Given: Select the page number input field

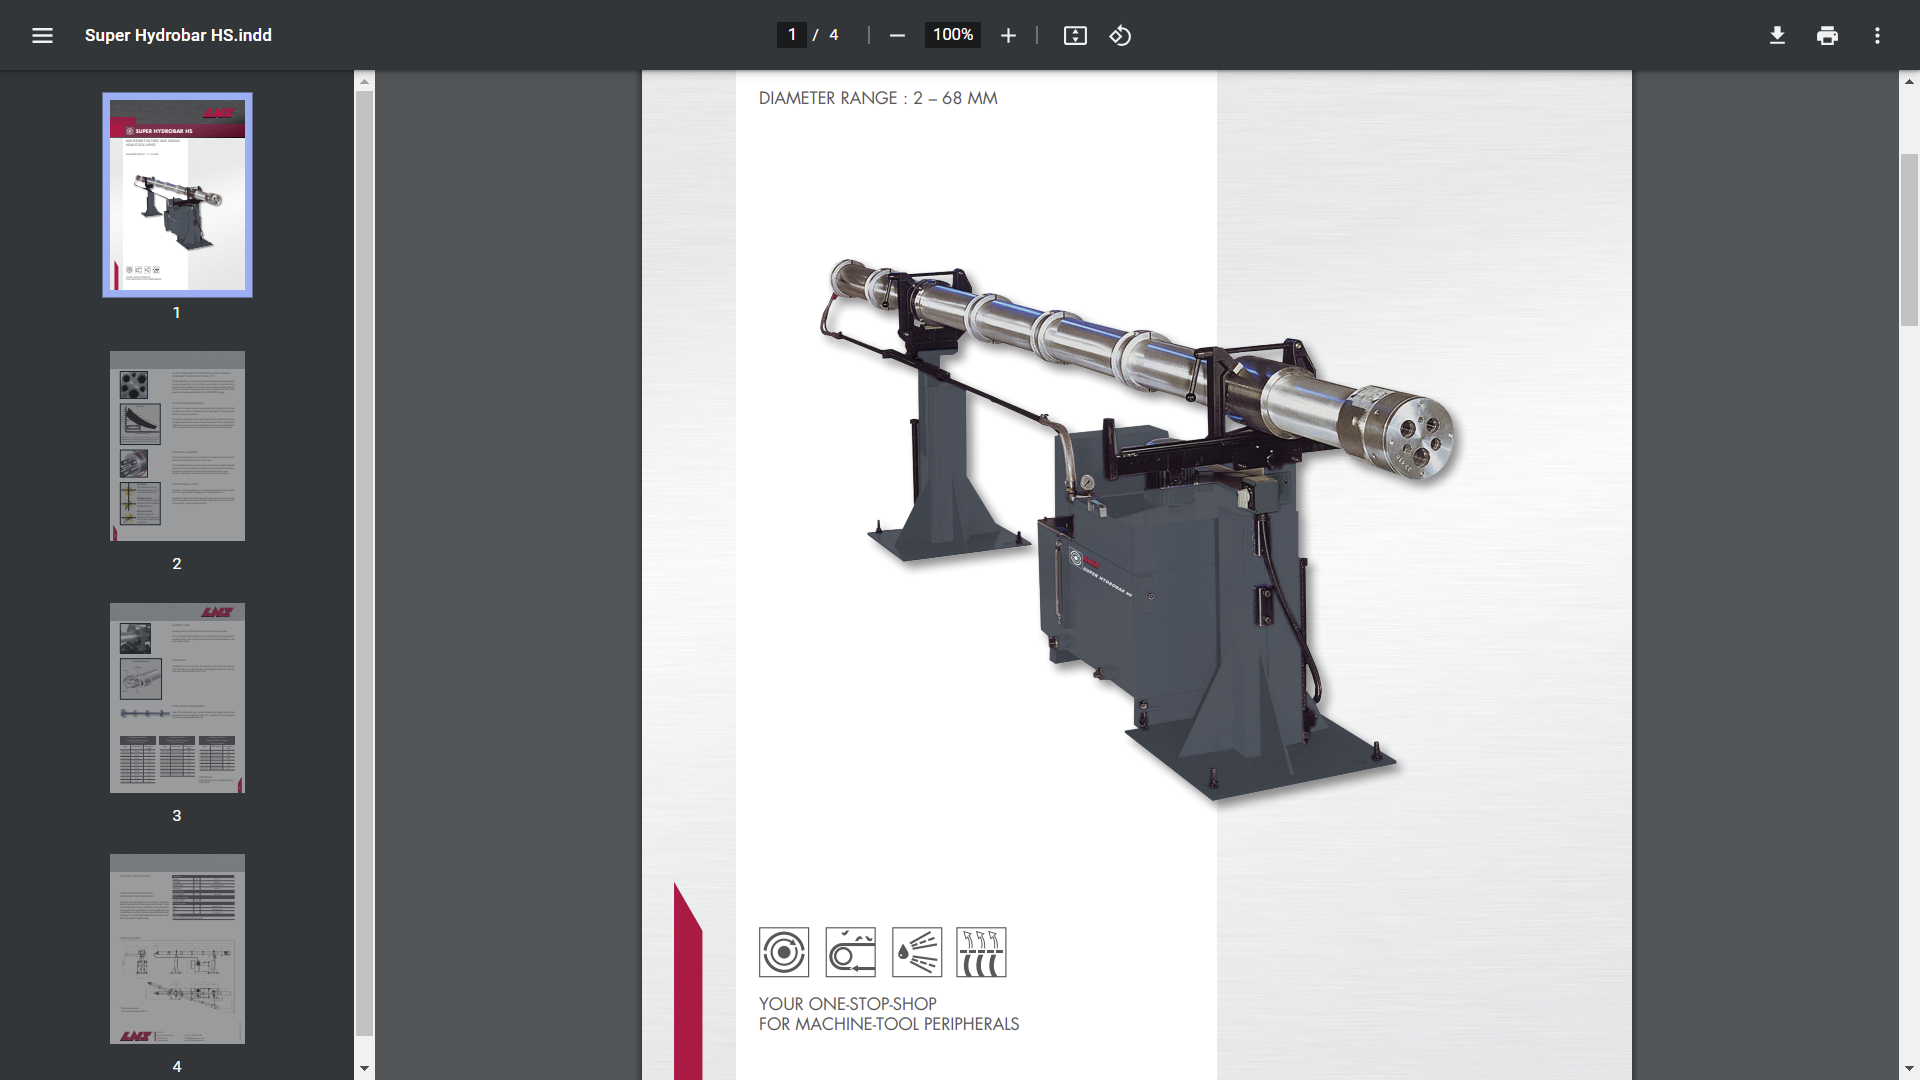Looking at the screenshot, I should [x=791, y=35].
